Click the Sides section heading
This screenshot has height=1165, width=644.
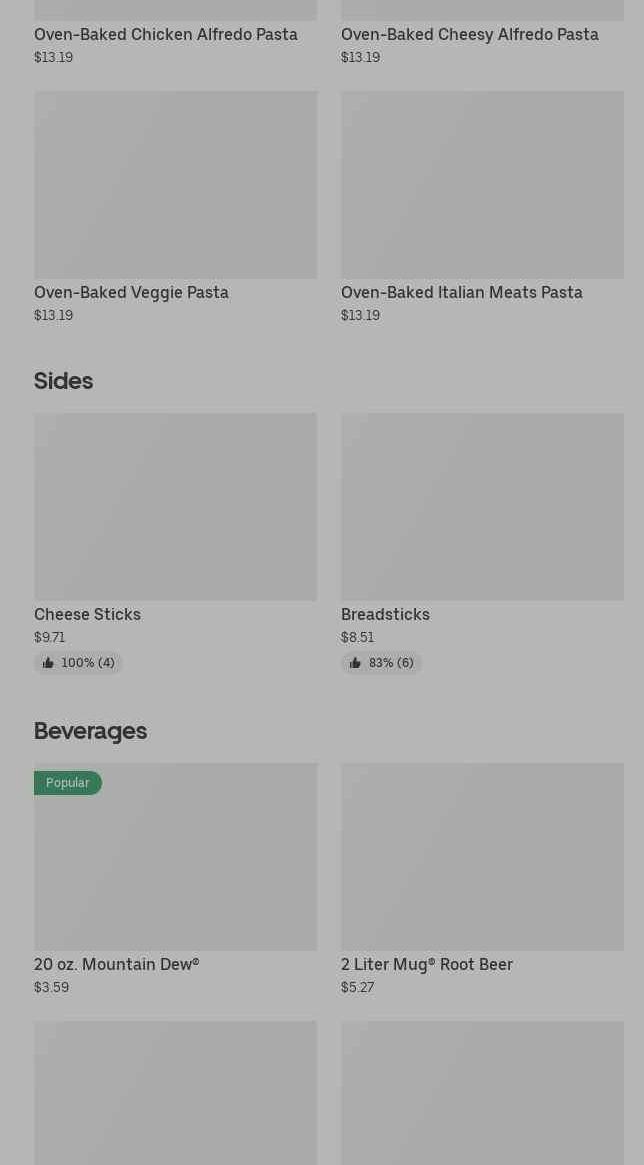coord(63,381)
